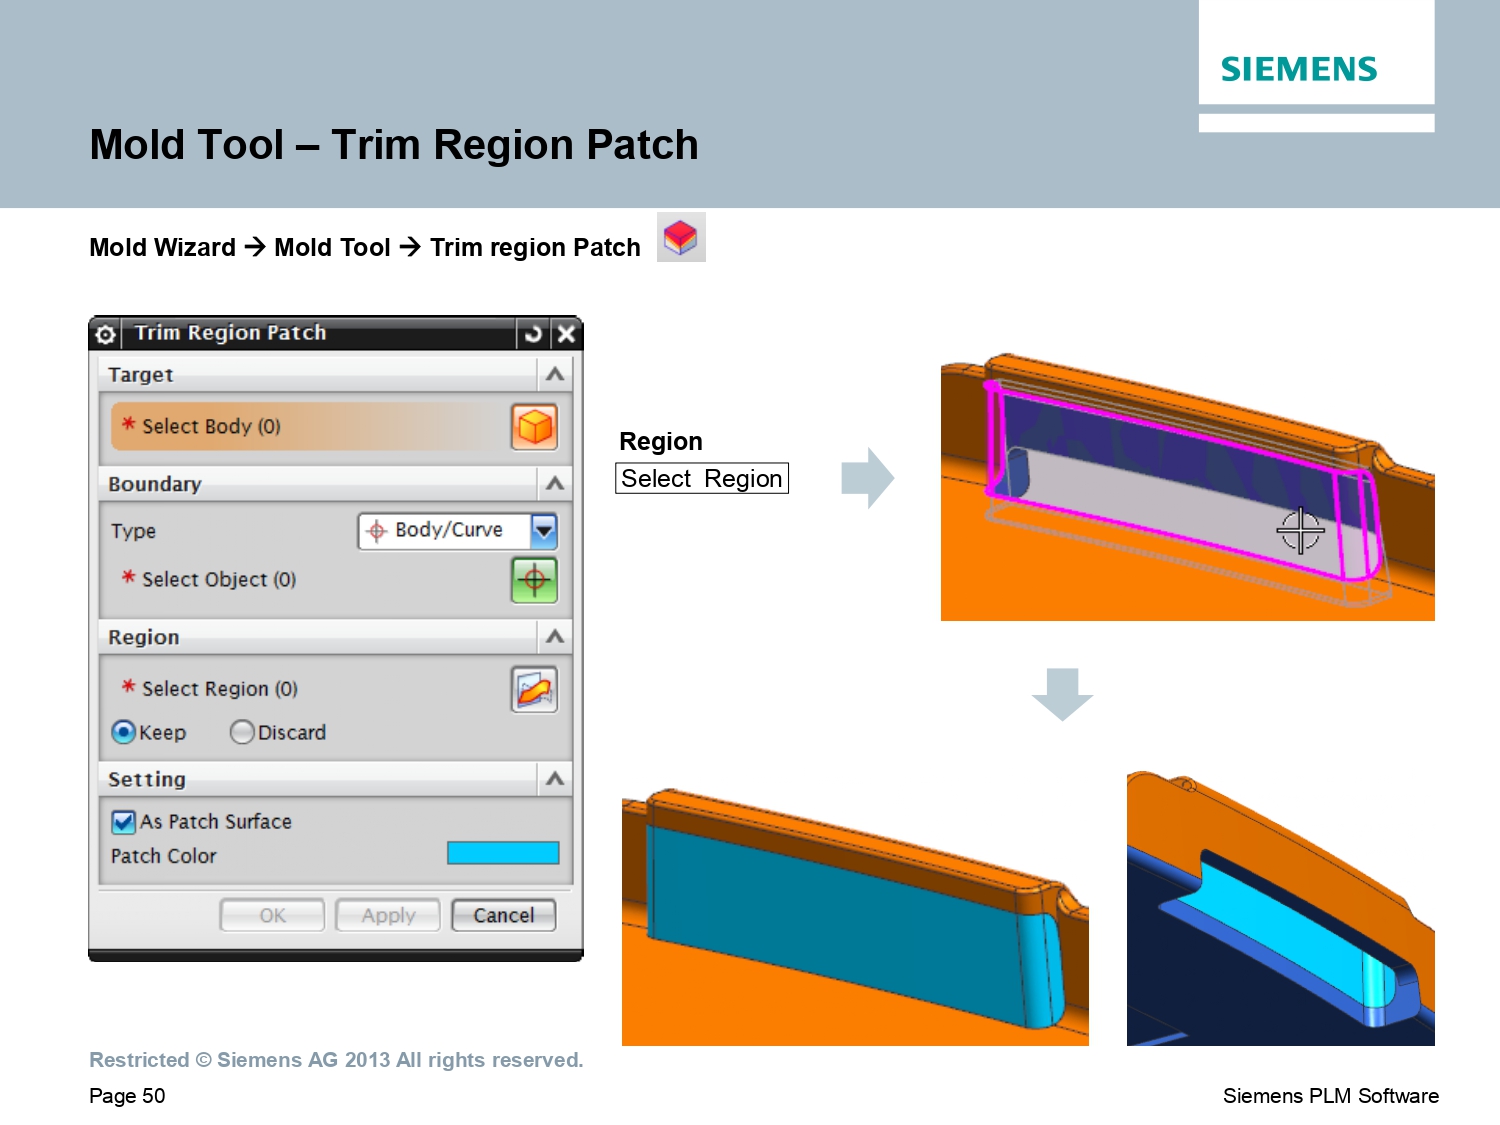Image resolution: width=1500 pixels, height=1125 pixels.
Task: Click the Trim Region Patch tool icon
Action: click(681, 237)
